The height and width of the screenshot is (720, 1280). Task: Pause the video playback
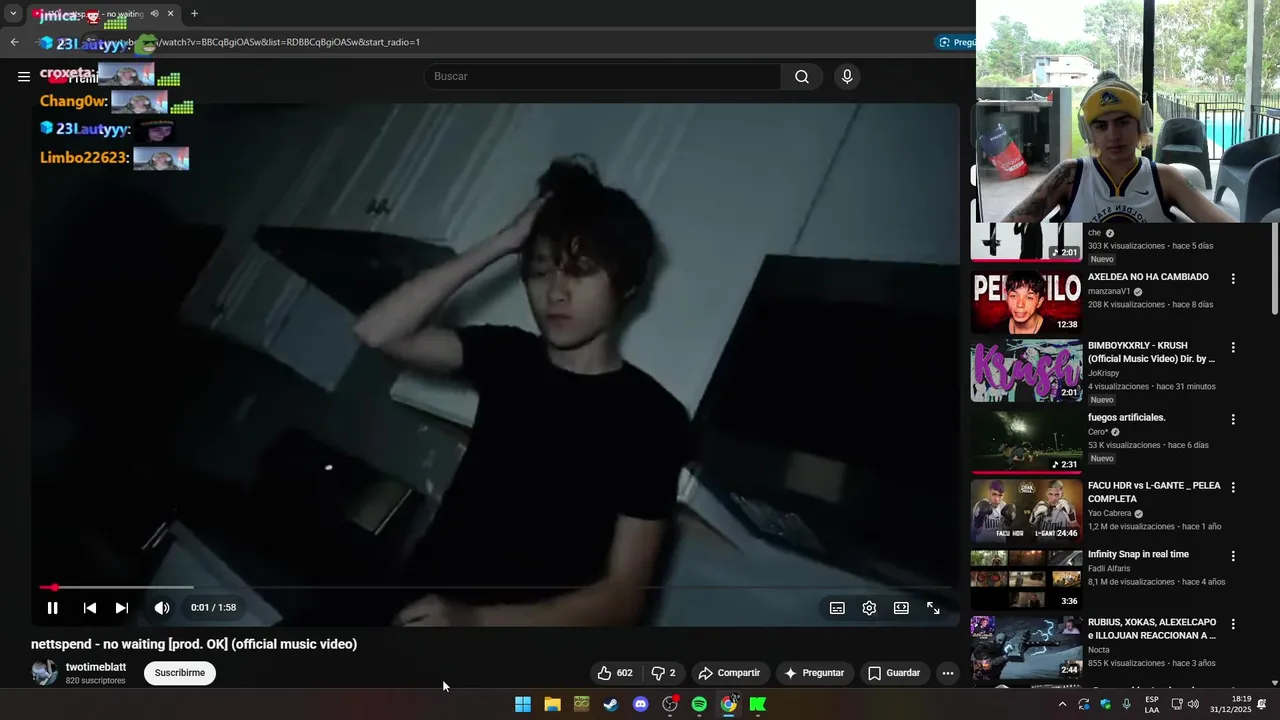52,608
